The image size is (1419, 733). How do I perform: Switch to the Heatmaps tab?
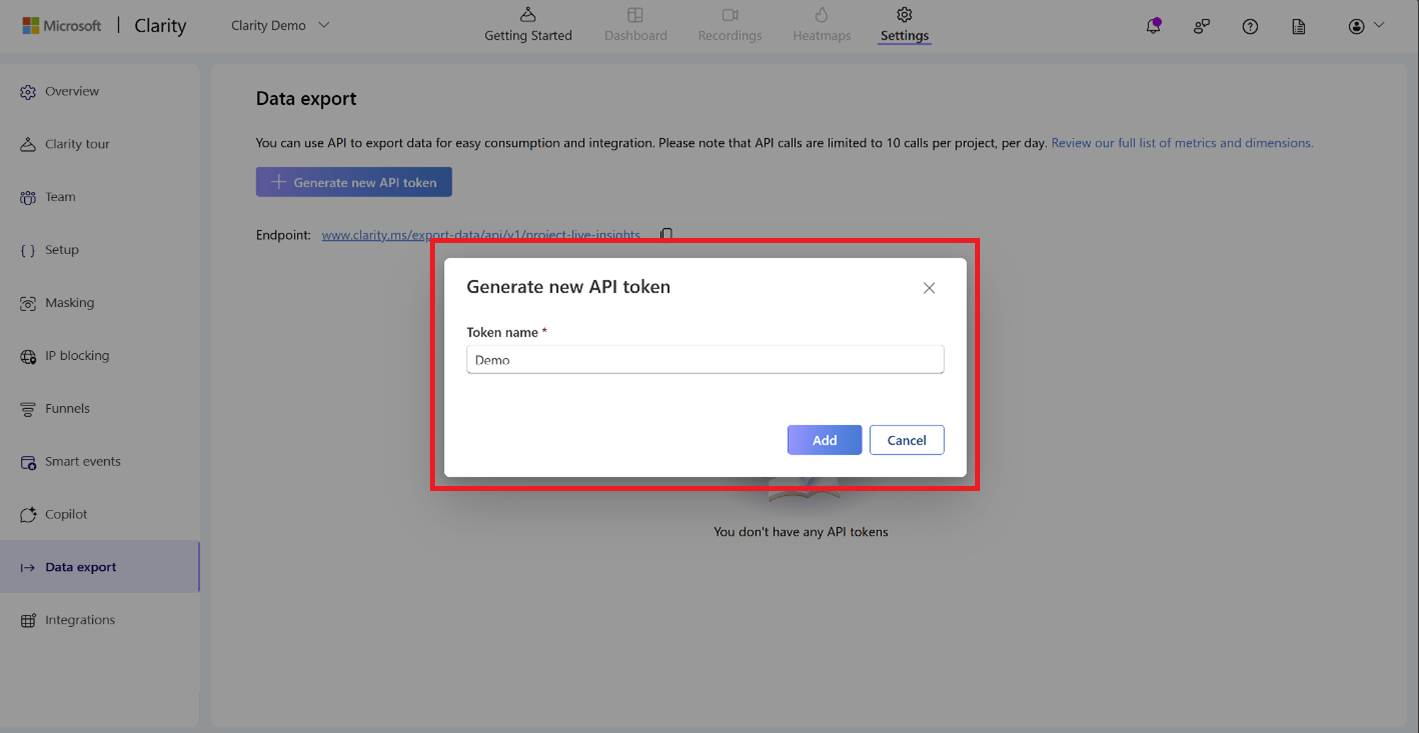(822, 26)
